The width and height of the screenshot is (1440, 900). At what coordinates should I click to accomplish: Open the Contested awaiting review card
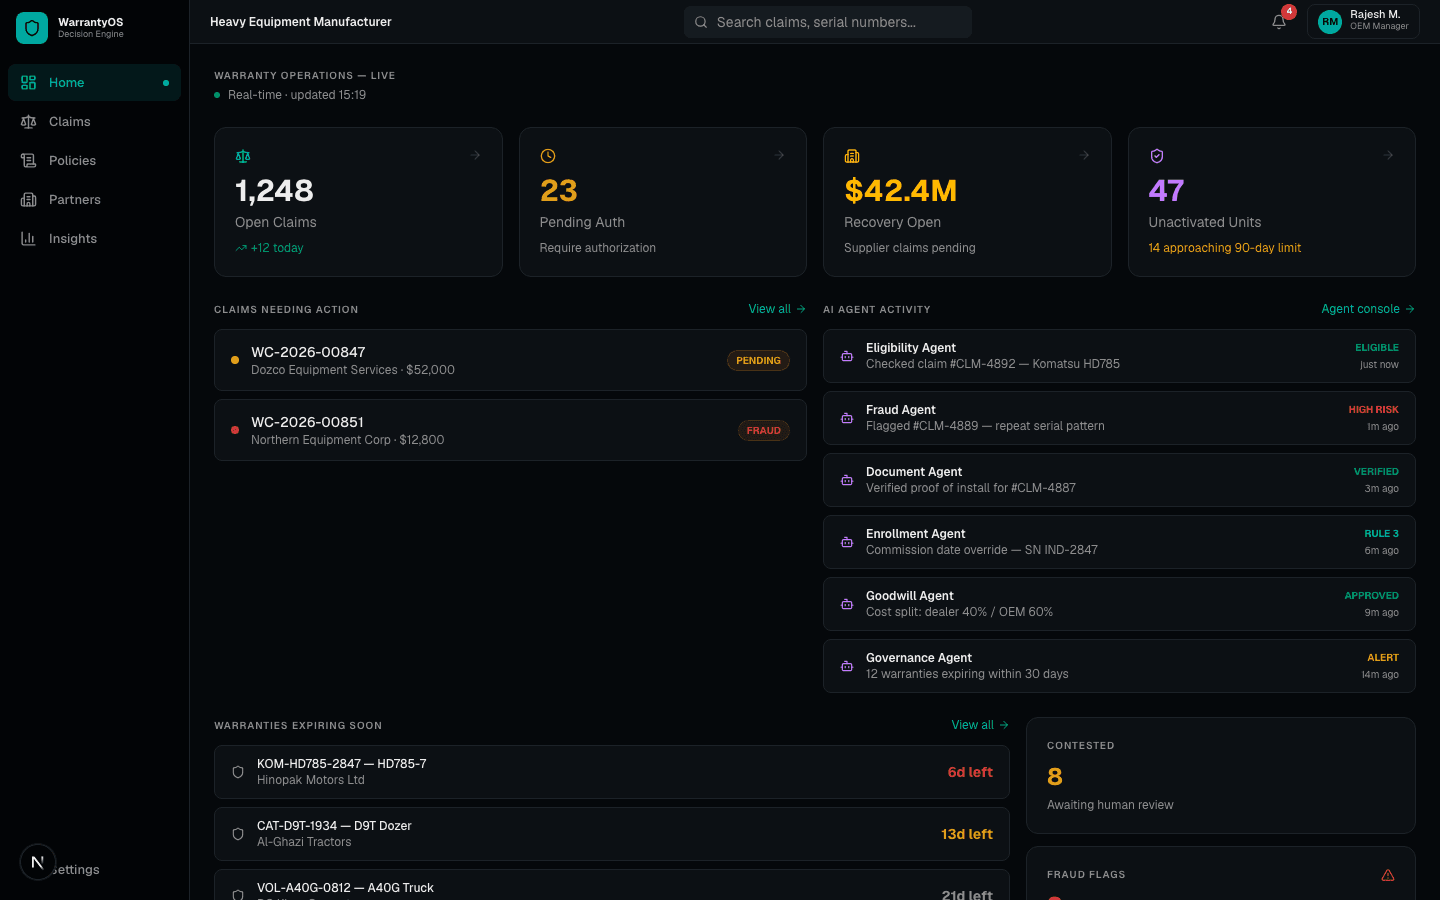1221,775
